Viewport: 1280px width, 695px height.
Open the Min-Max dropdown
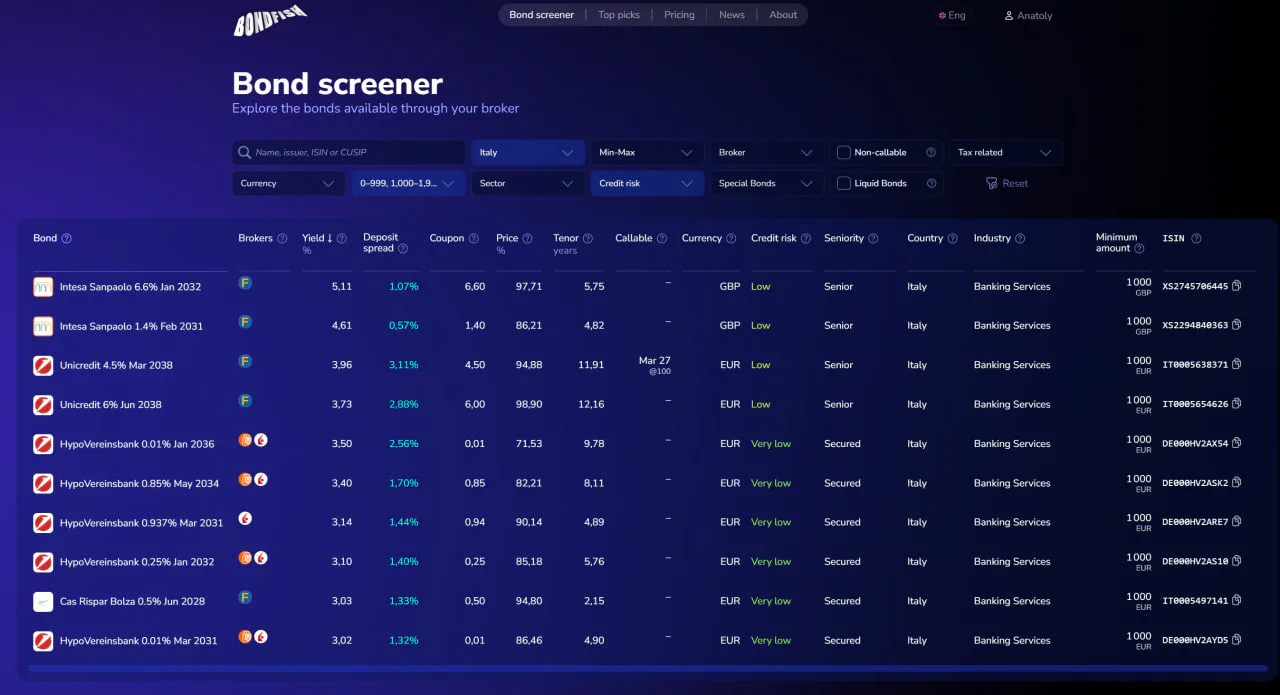[647, 153]
